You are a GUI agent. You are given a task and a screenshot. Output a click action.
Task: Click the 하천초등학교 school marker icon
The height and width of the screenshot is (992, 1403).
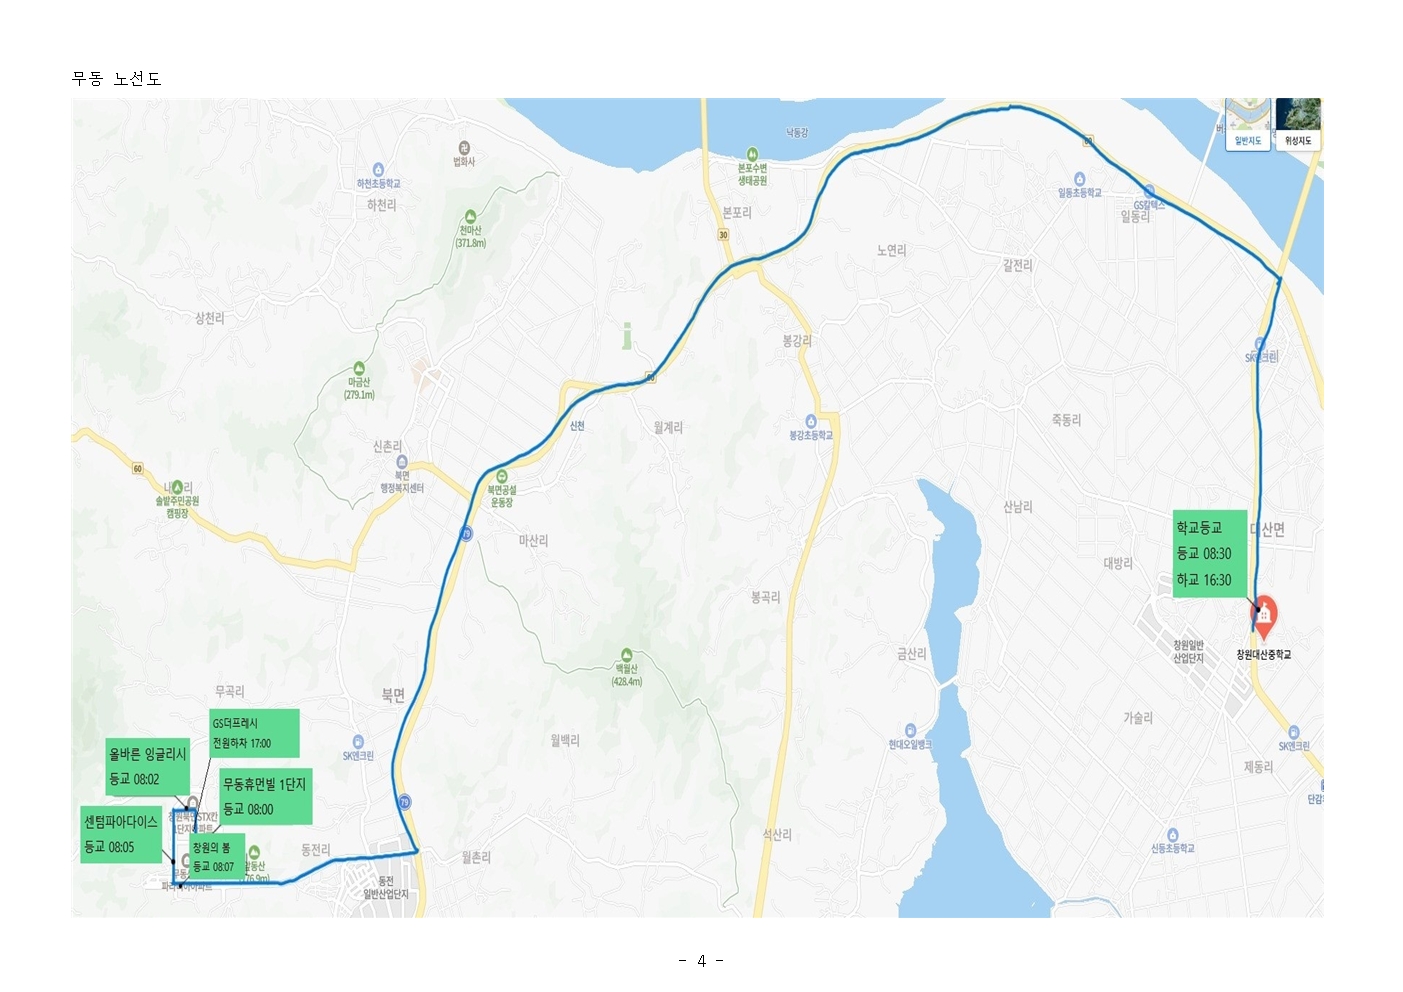click(378, 170)
